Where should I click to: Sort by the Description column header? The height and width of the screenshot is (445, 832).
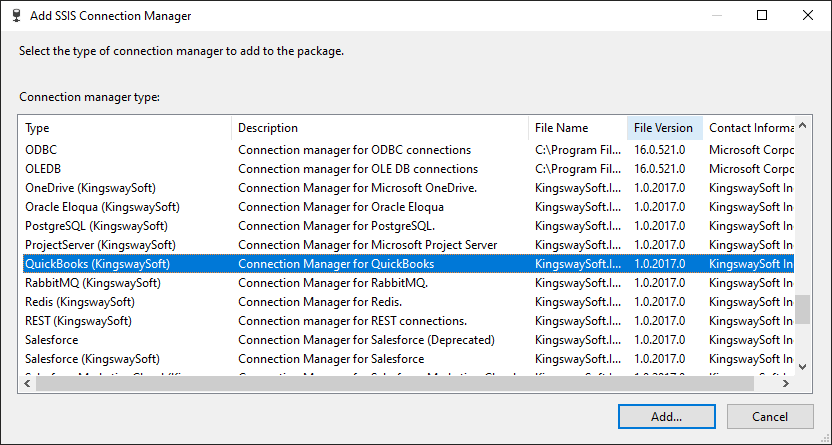(380, 128)
